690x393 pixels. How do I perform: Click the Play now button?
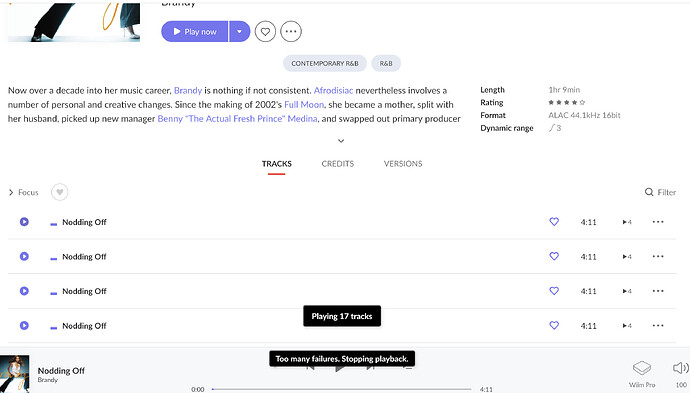195,32
